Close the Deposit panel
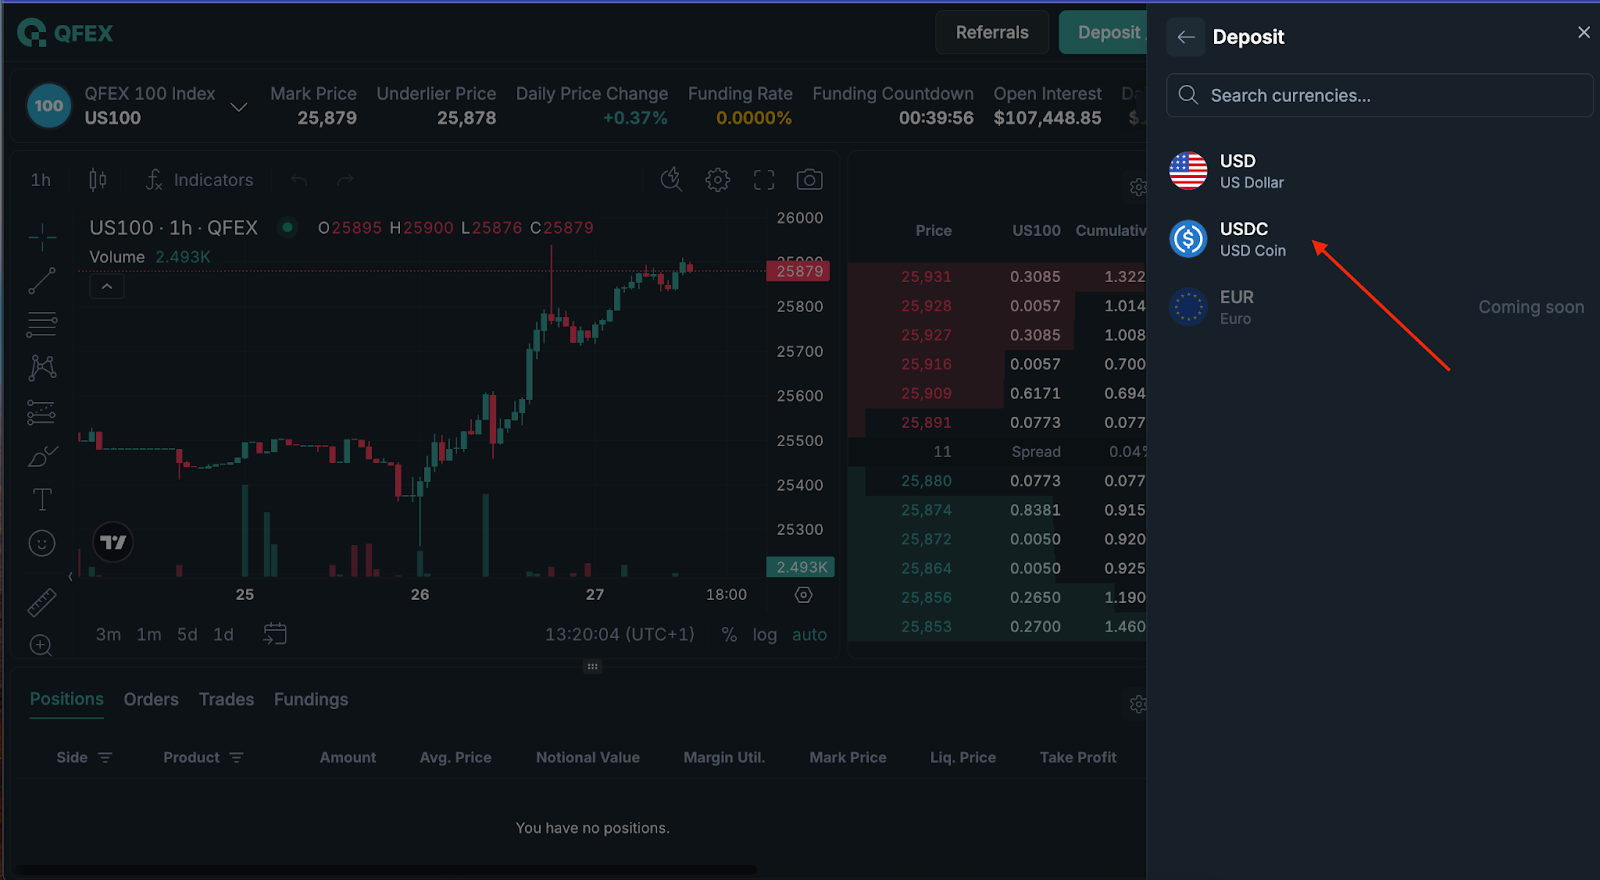 pos(1584,32)
